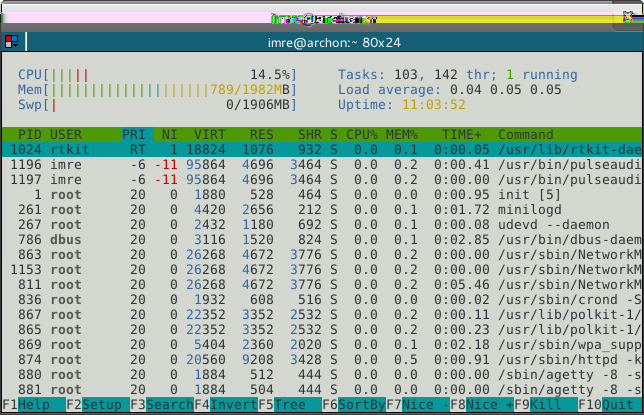This screenshot has width=644, height=415.
Task: Sort by the Command column header
Action: 526,135
